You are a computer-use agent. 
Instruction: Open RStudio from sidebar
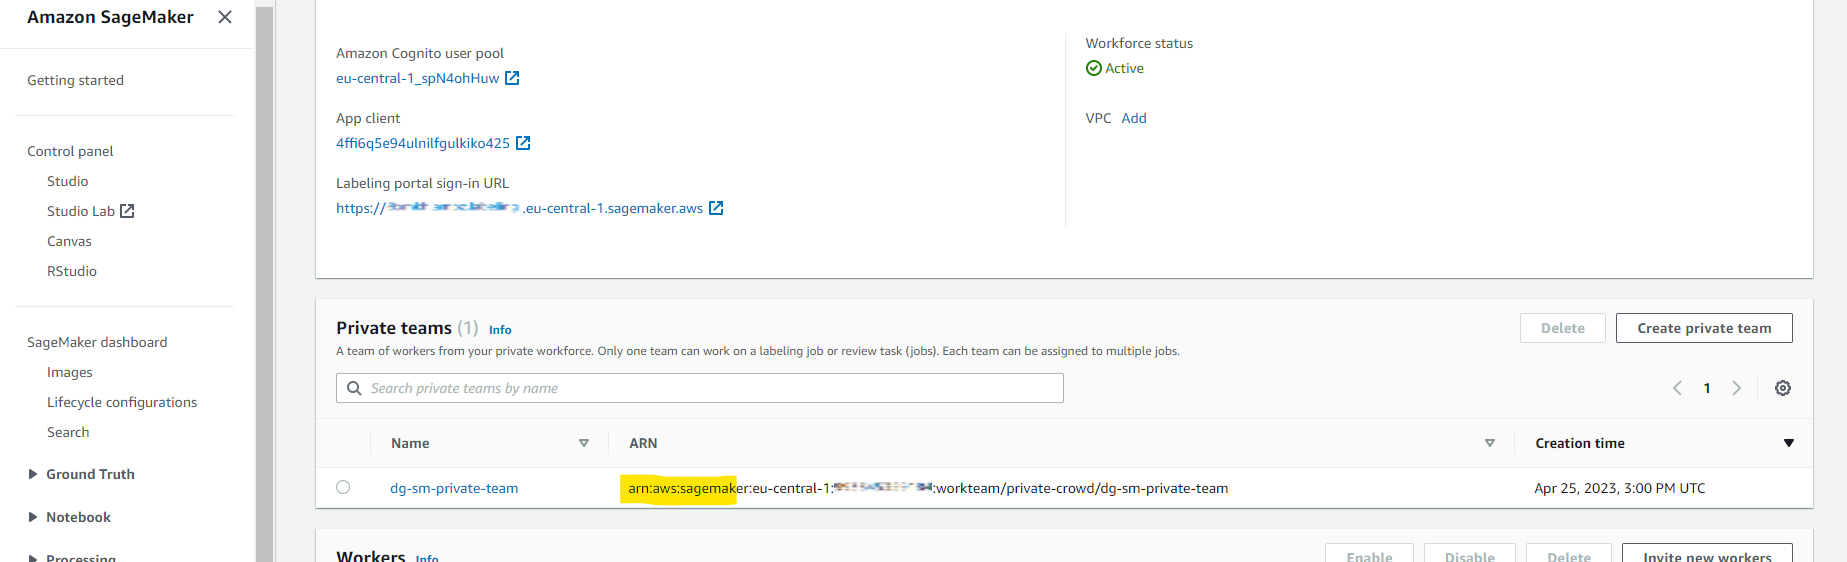[72, 271]
